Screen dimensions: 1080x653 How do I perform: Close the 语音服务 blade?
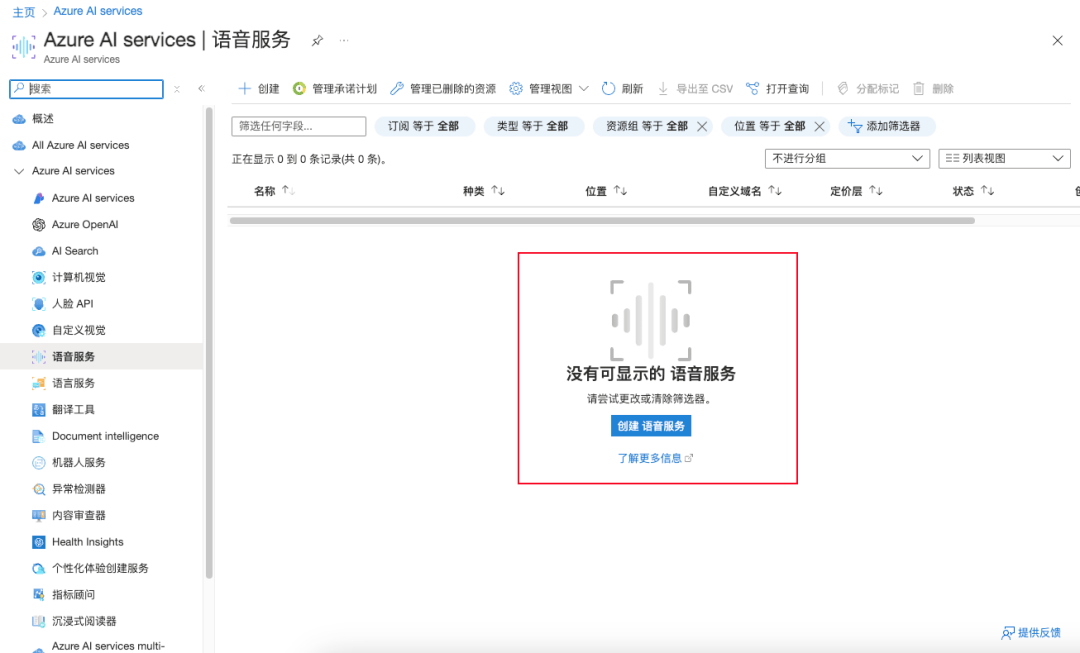[x=1057, y=41]
